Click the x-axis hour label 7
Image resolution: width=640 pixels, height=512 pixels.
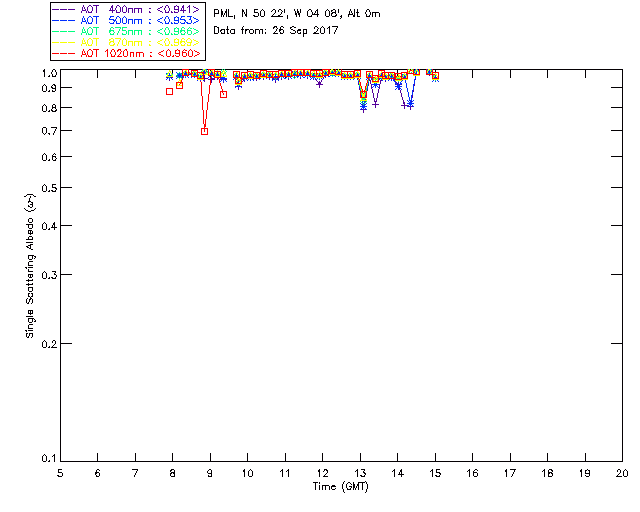(x=135, y=473)
